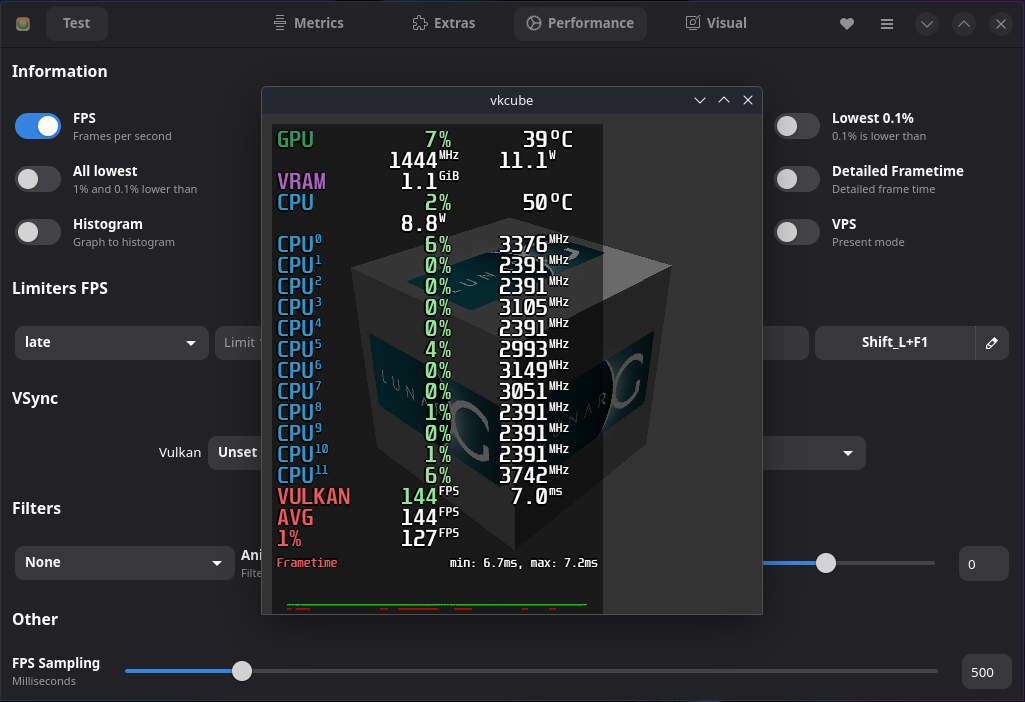Open the Extras tab
This screenshot has height=702, width=1025.
[x=444, y=24]
